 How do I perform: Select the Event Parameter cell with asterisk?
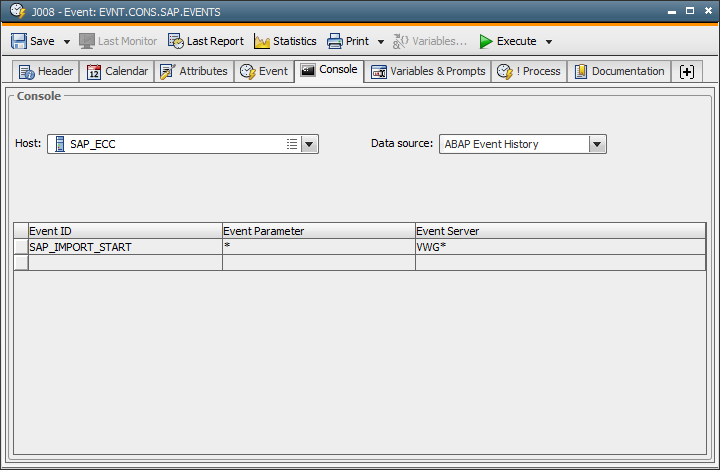[319, 247]
